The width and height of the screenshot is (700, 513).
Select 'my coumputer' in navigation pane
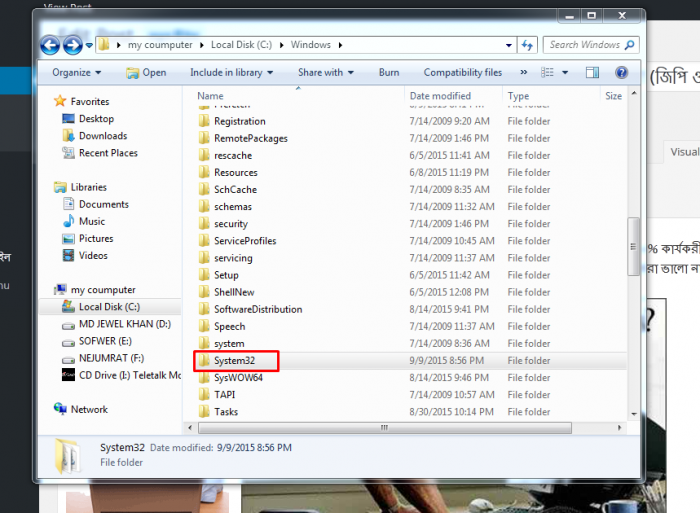click(103, 290)
